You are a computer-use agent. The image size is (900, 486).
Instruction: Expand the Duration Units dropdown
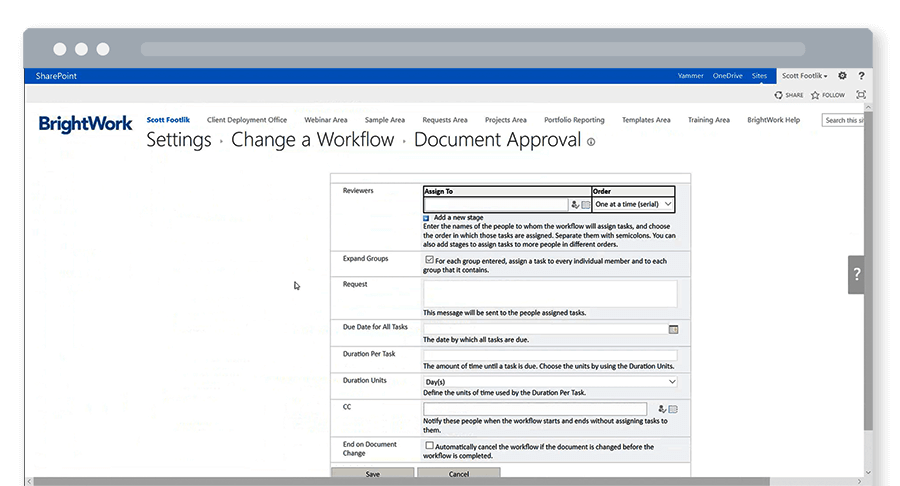(550, 382)
